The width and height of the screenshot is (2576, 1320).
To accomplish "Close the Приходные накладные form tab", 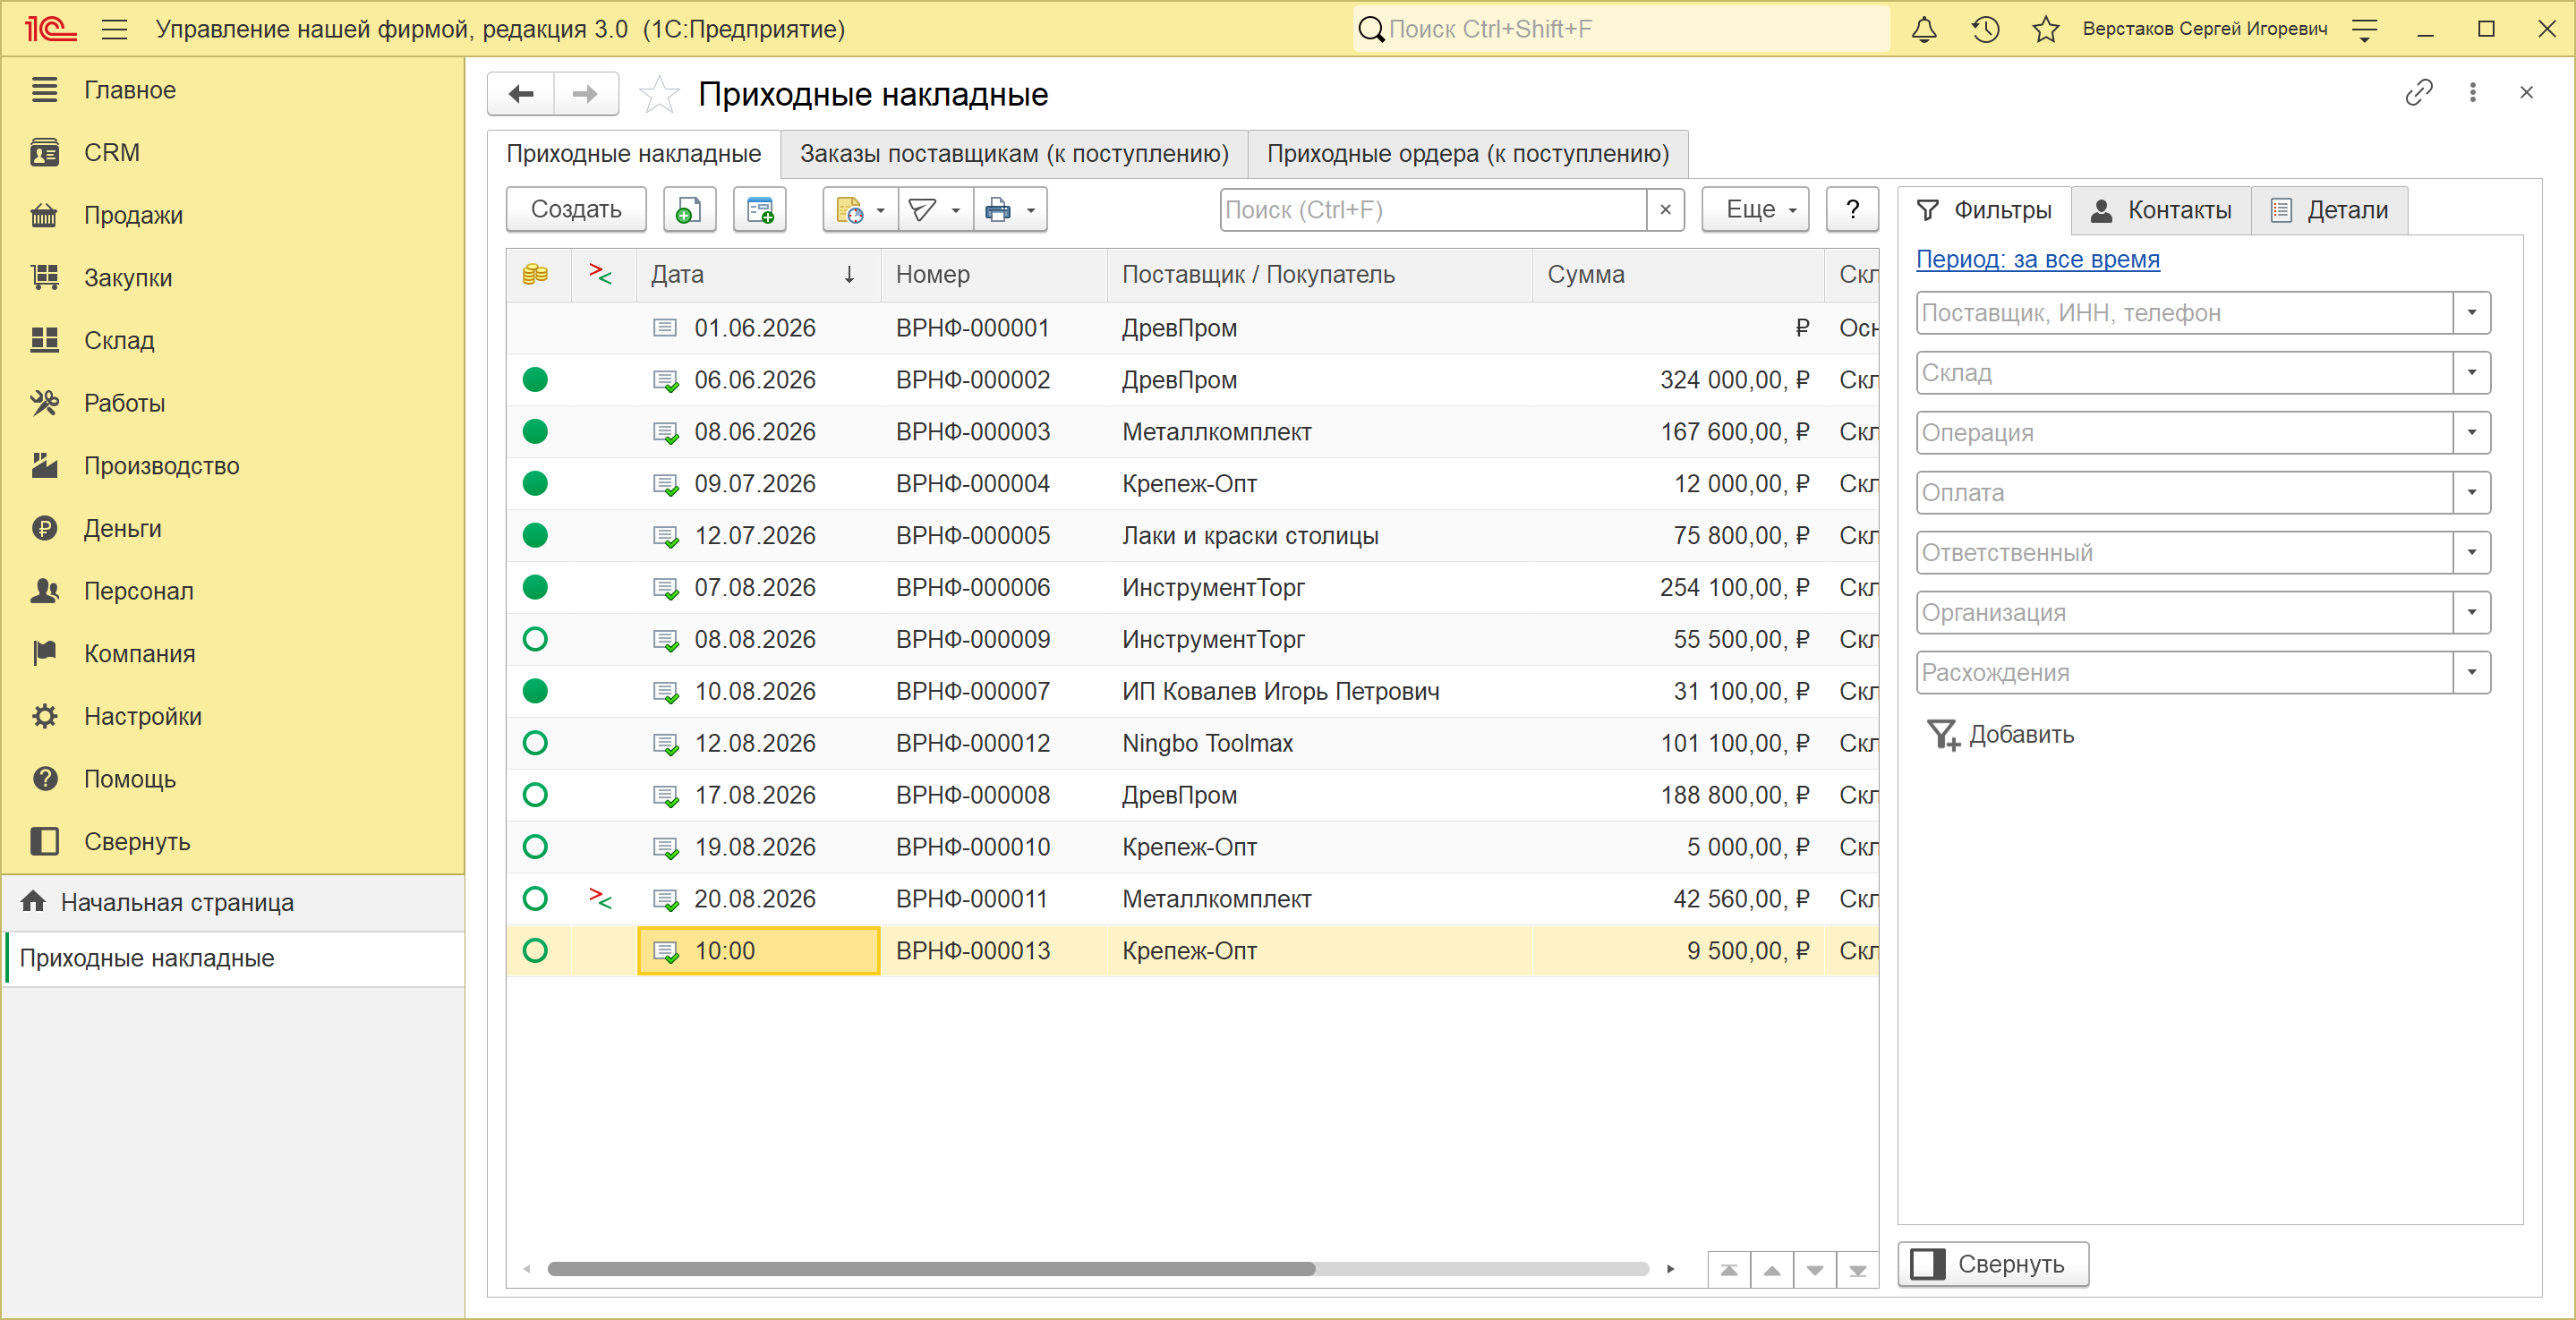I will pos(2526,93).
